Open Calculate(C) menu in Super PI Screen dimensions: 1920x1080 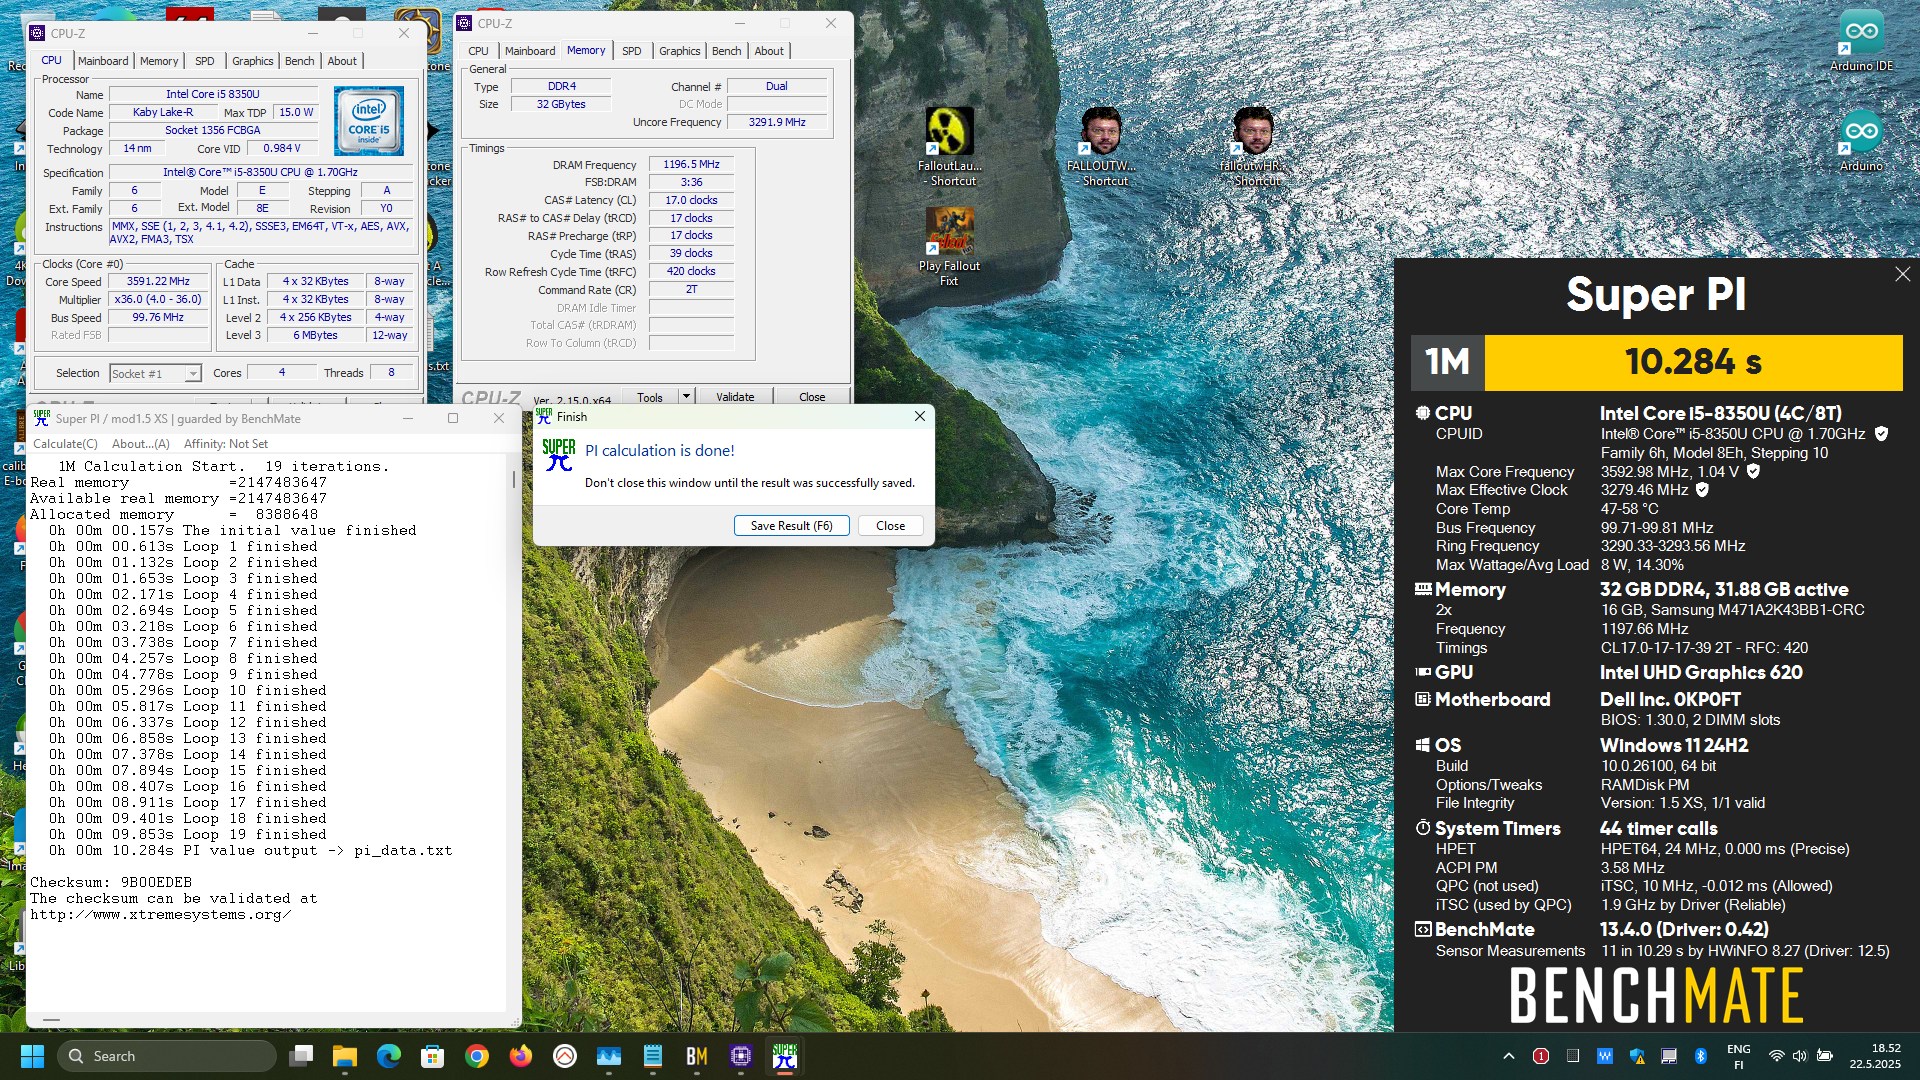(x=65, y=444)
